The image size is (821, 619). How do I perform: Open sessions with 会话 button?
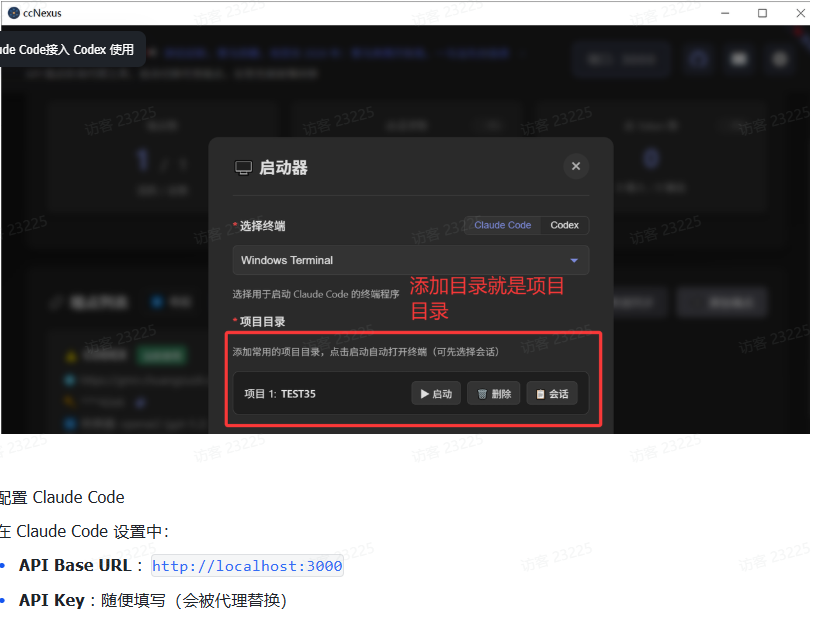click(x=552, y=394)
